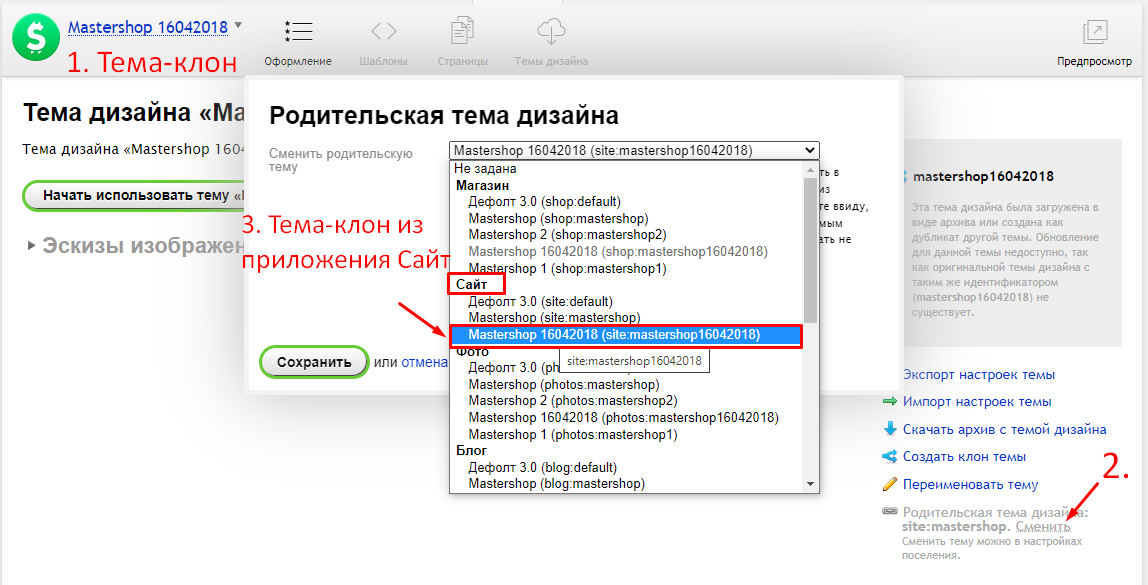Image resolution: width=1148 pixels, height=585 pixels.
Task: Click the Переименовать тему link
Action: click(x=970, y=485)
